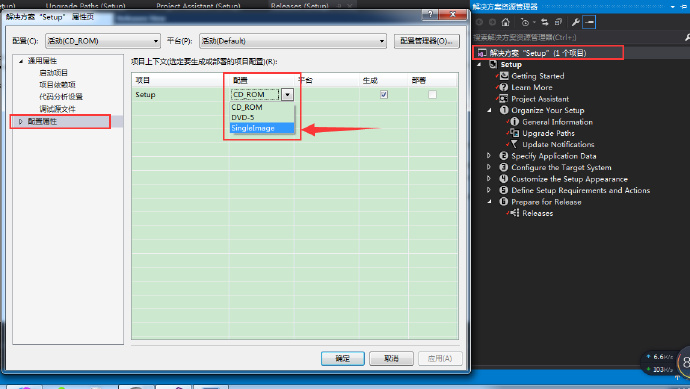The image size is (690, 389).
Task: Select 项目依赖项 in property tree
Action: 57,84
